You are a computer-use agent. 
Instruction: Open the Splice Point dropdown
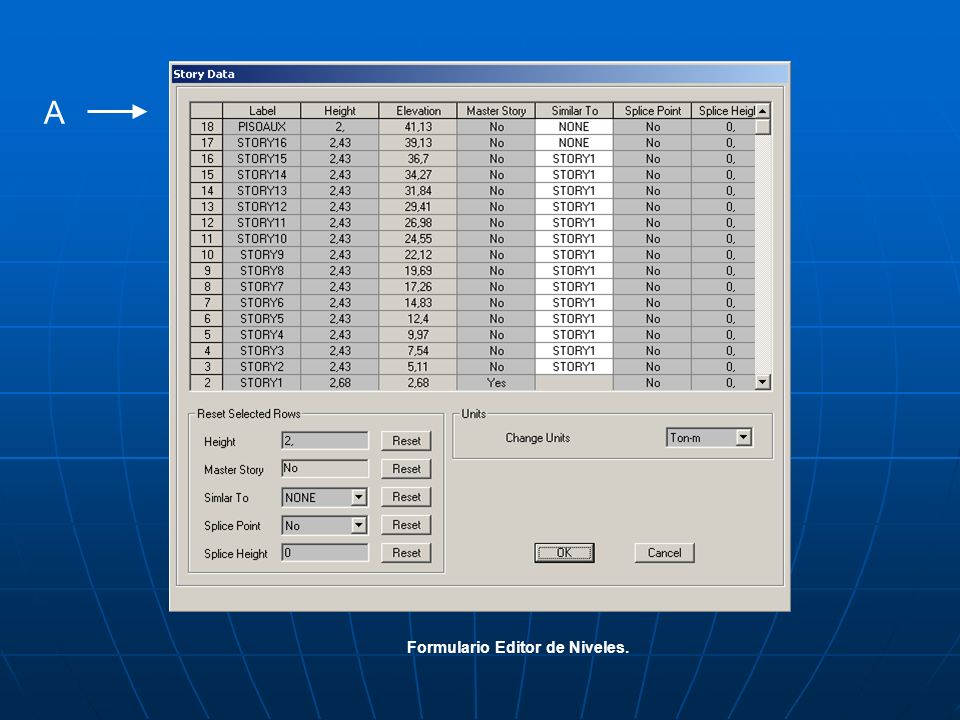[359, 525]
